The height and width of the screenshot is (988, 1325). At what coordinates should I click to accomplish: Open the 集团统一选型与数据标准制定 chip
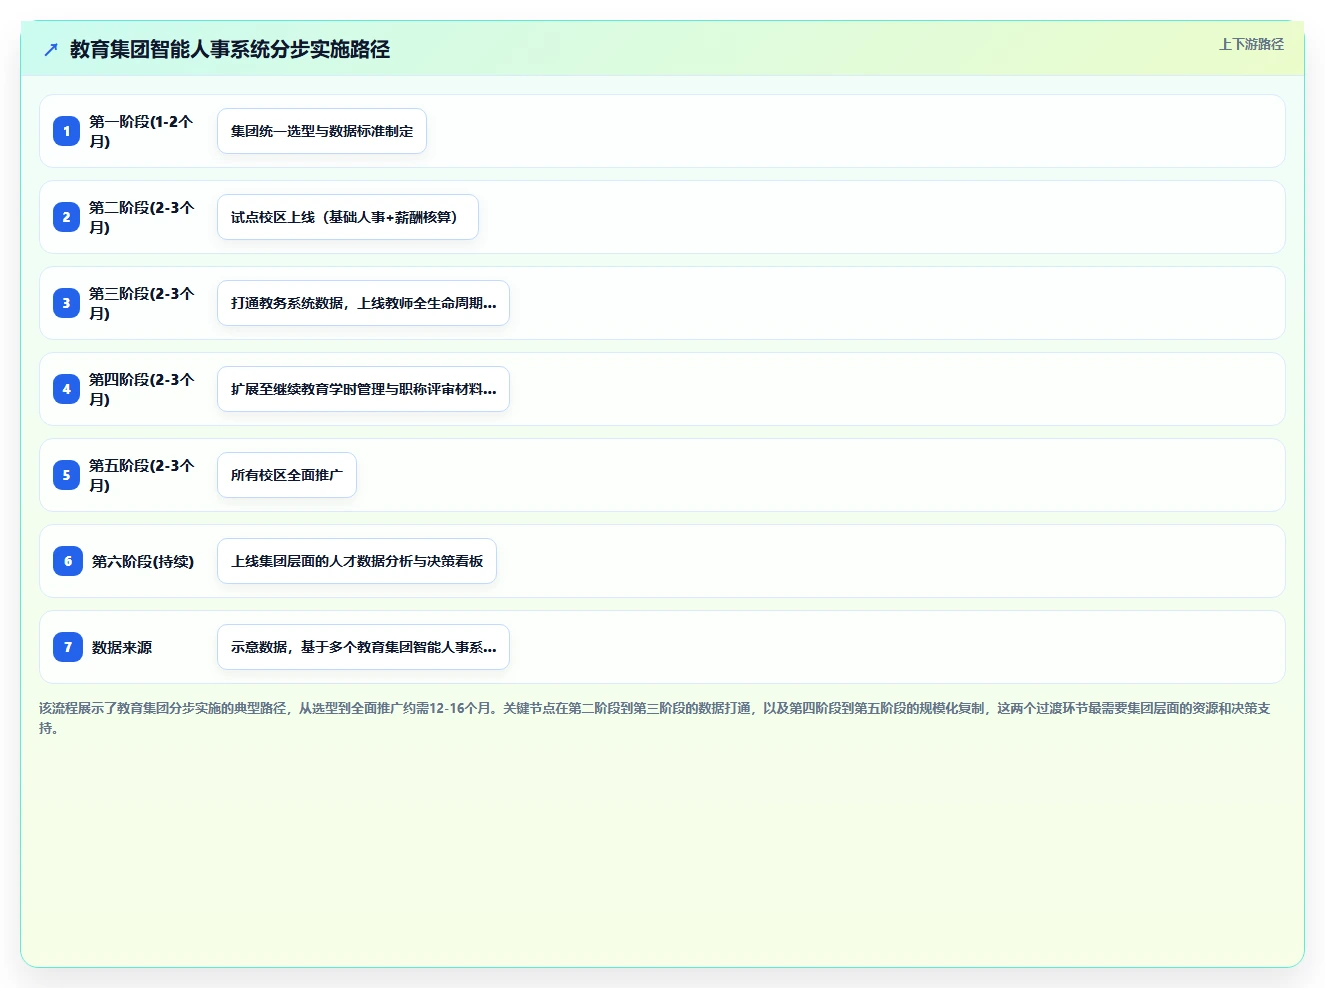click(x=322, y=131)
